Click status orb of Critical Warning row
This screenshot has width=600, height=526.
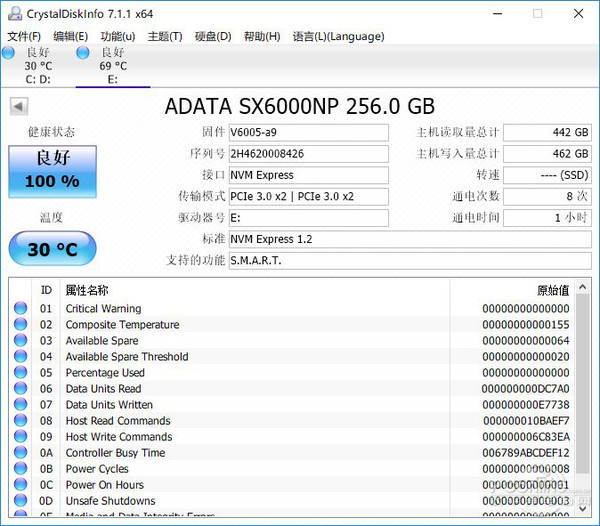pos(21,308)
